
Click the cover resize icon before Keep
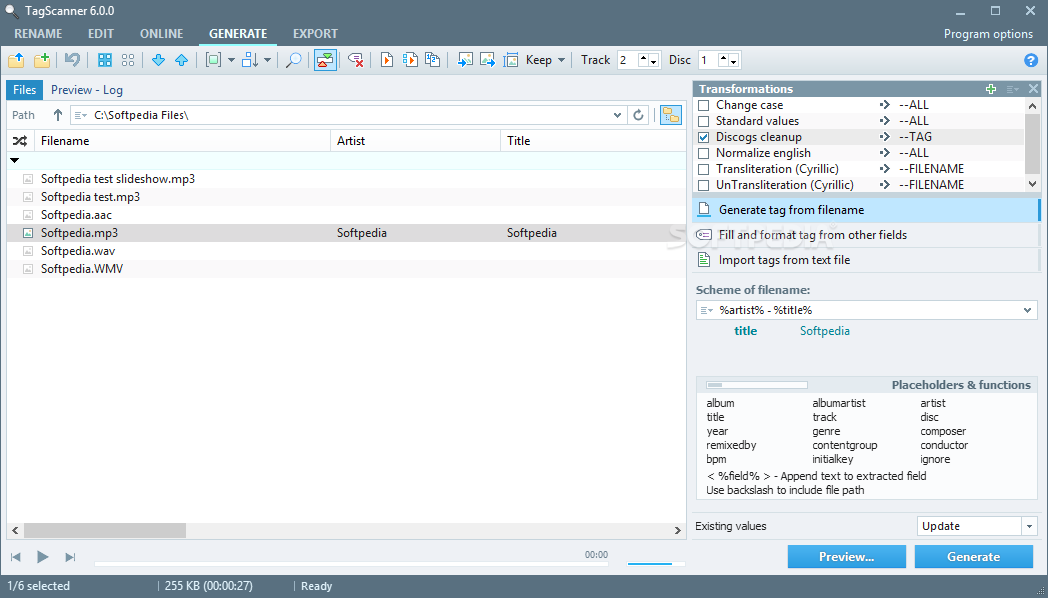click(511, 60)
